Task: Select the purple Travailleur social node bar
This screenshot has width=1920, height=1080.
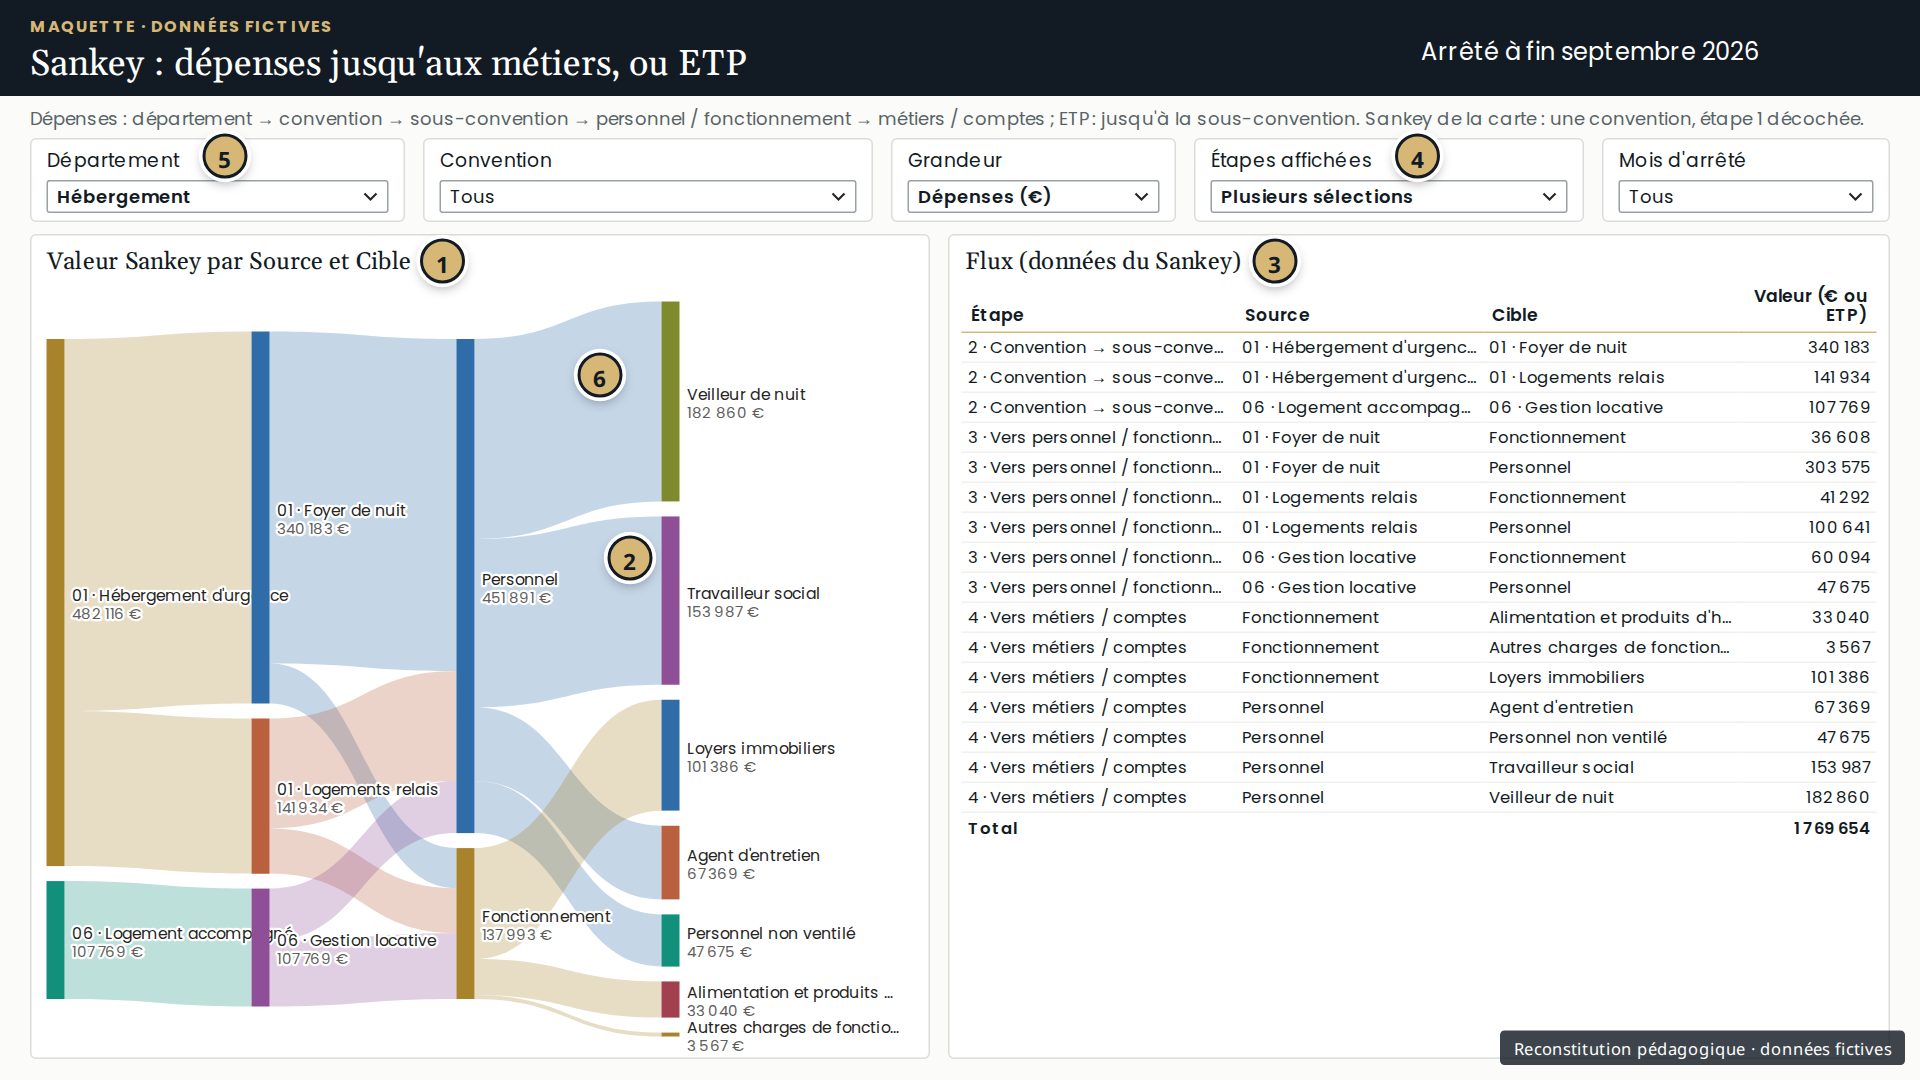Action: click(x=670, y=600)
